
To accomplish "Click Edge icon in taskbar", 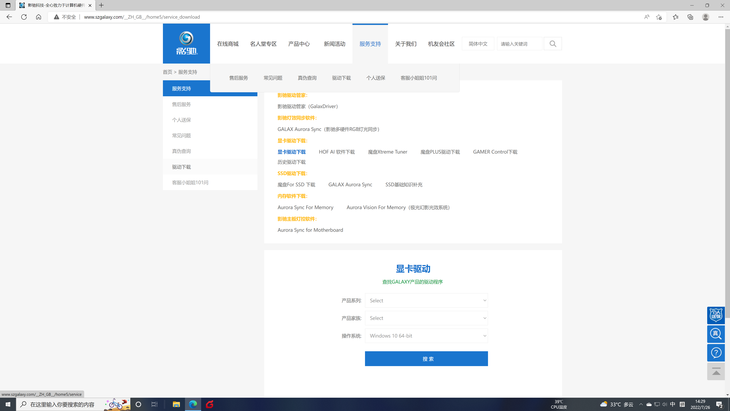I will 193,404.
